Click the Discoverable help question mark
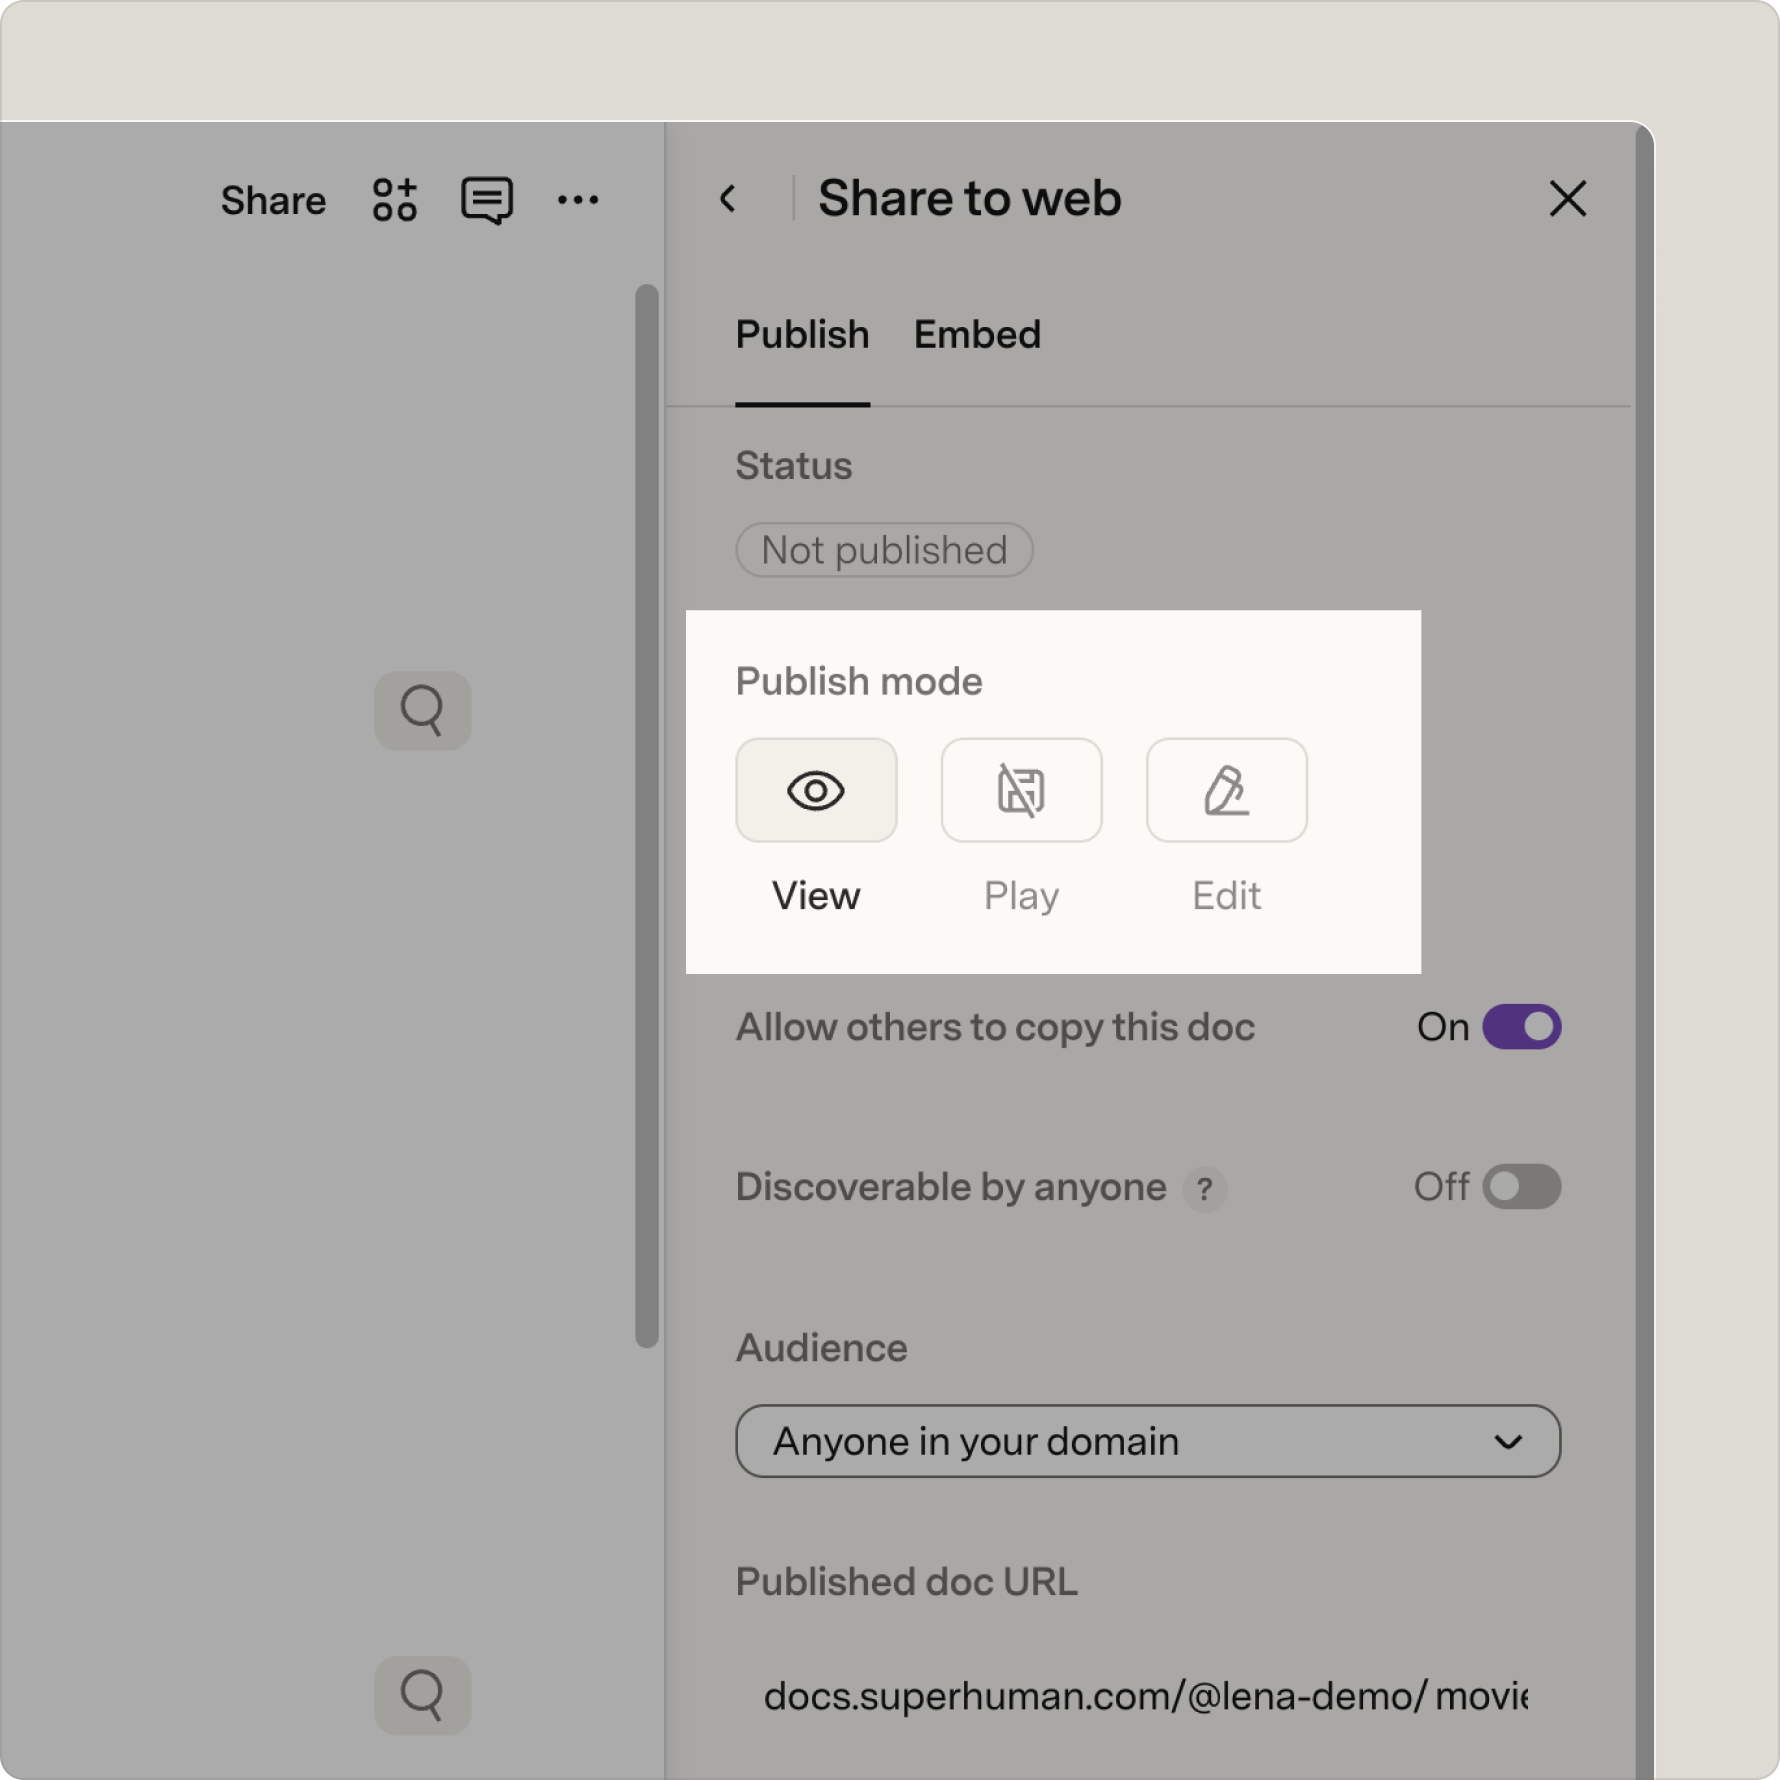Image resolution: width=1780 pixels, height=1780 pixels. 1205,1189
